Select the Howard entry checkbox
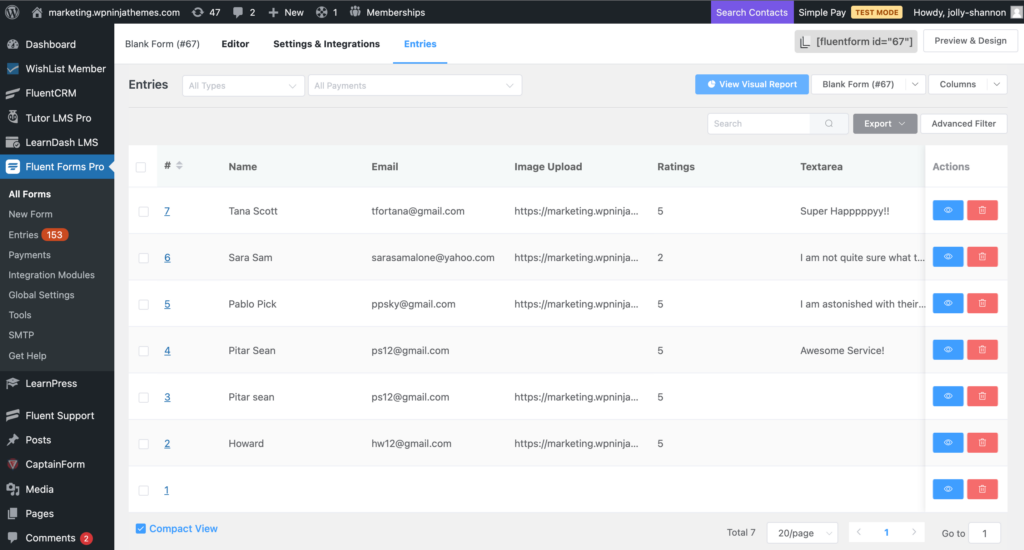The height and width of the screenshot is (550, 1024). pyautogui.click(x=144, y=444)
